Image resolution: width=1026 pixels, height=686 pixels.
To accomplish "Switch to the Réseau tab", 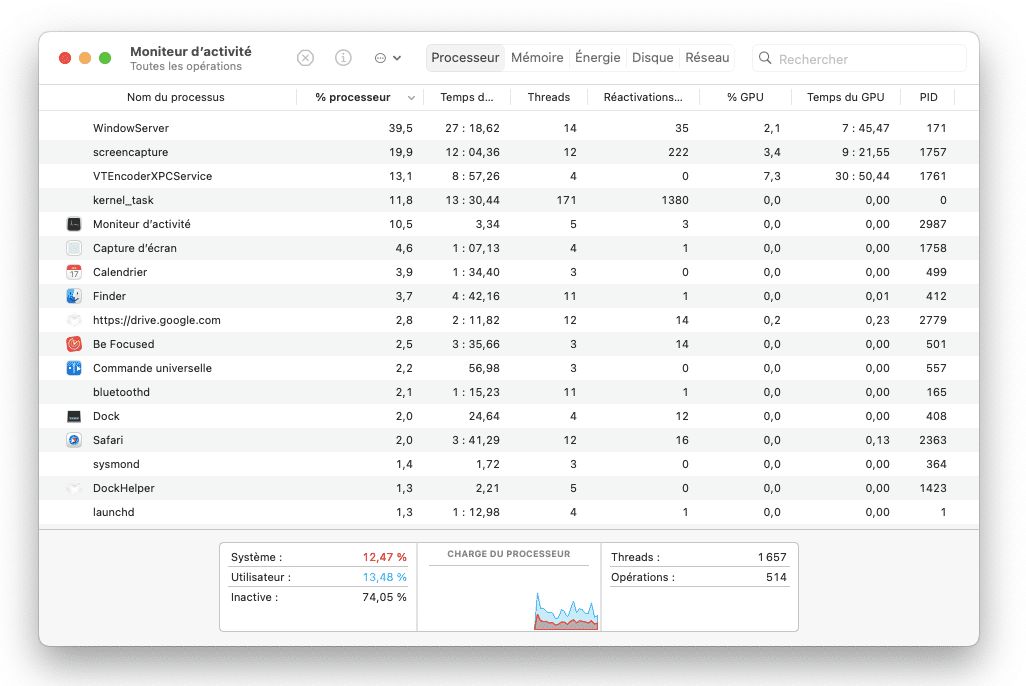I will pyautogui.click(x=707, y=58).
